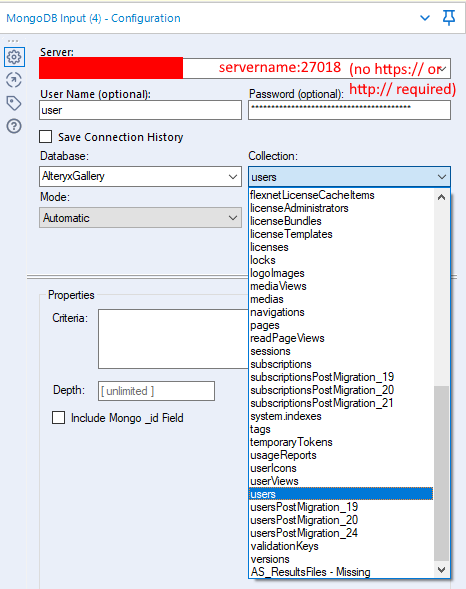Select licenseAdministrators in the collection list
Viewport: 466px width, 589px height.
[x=341, y=208]
